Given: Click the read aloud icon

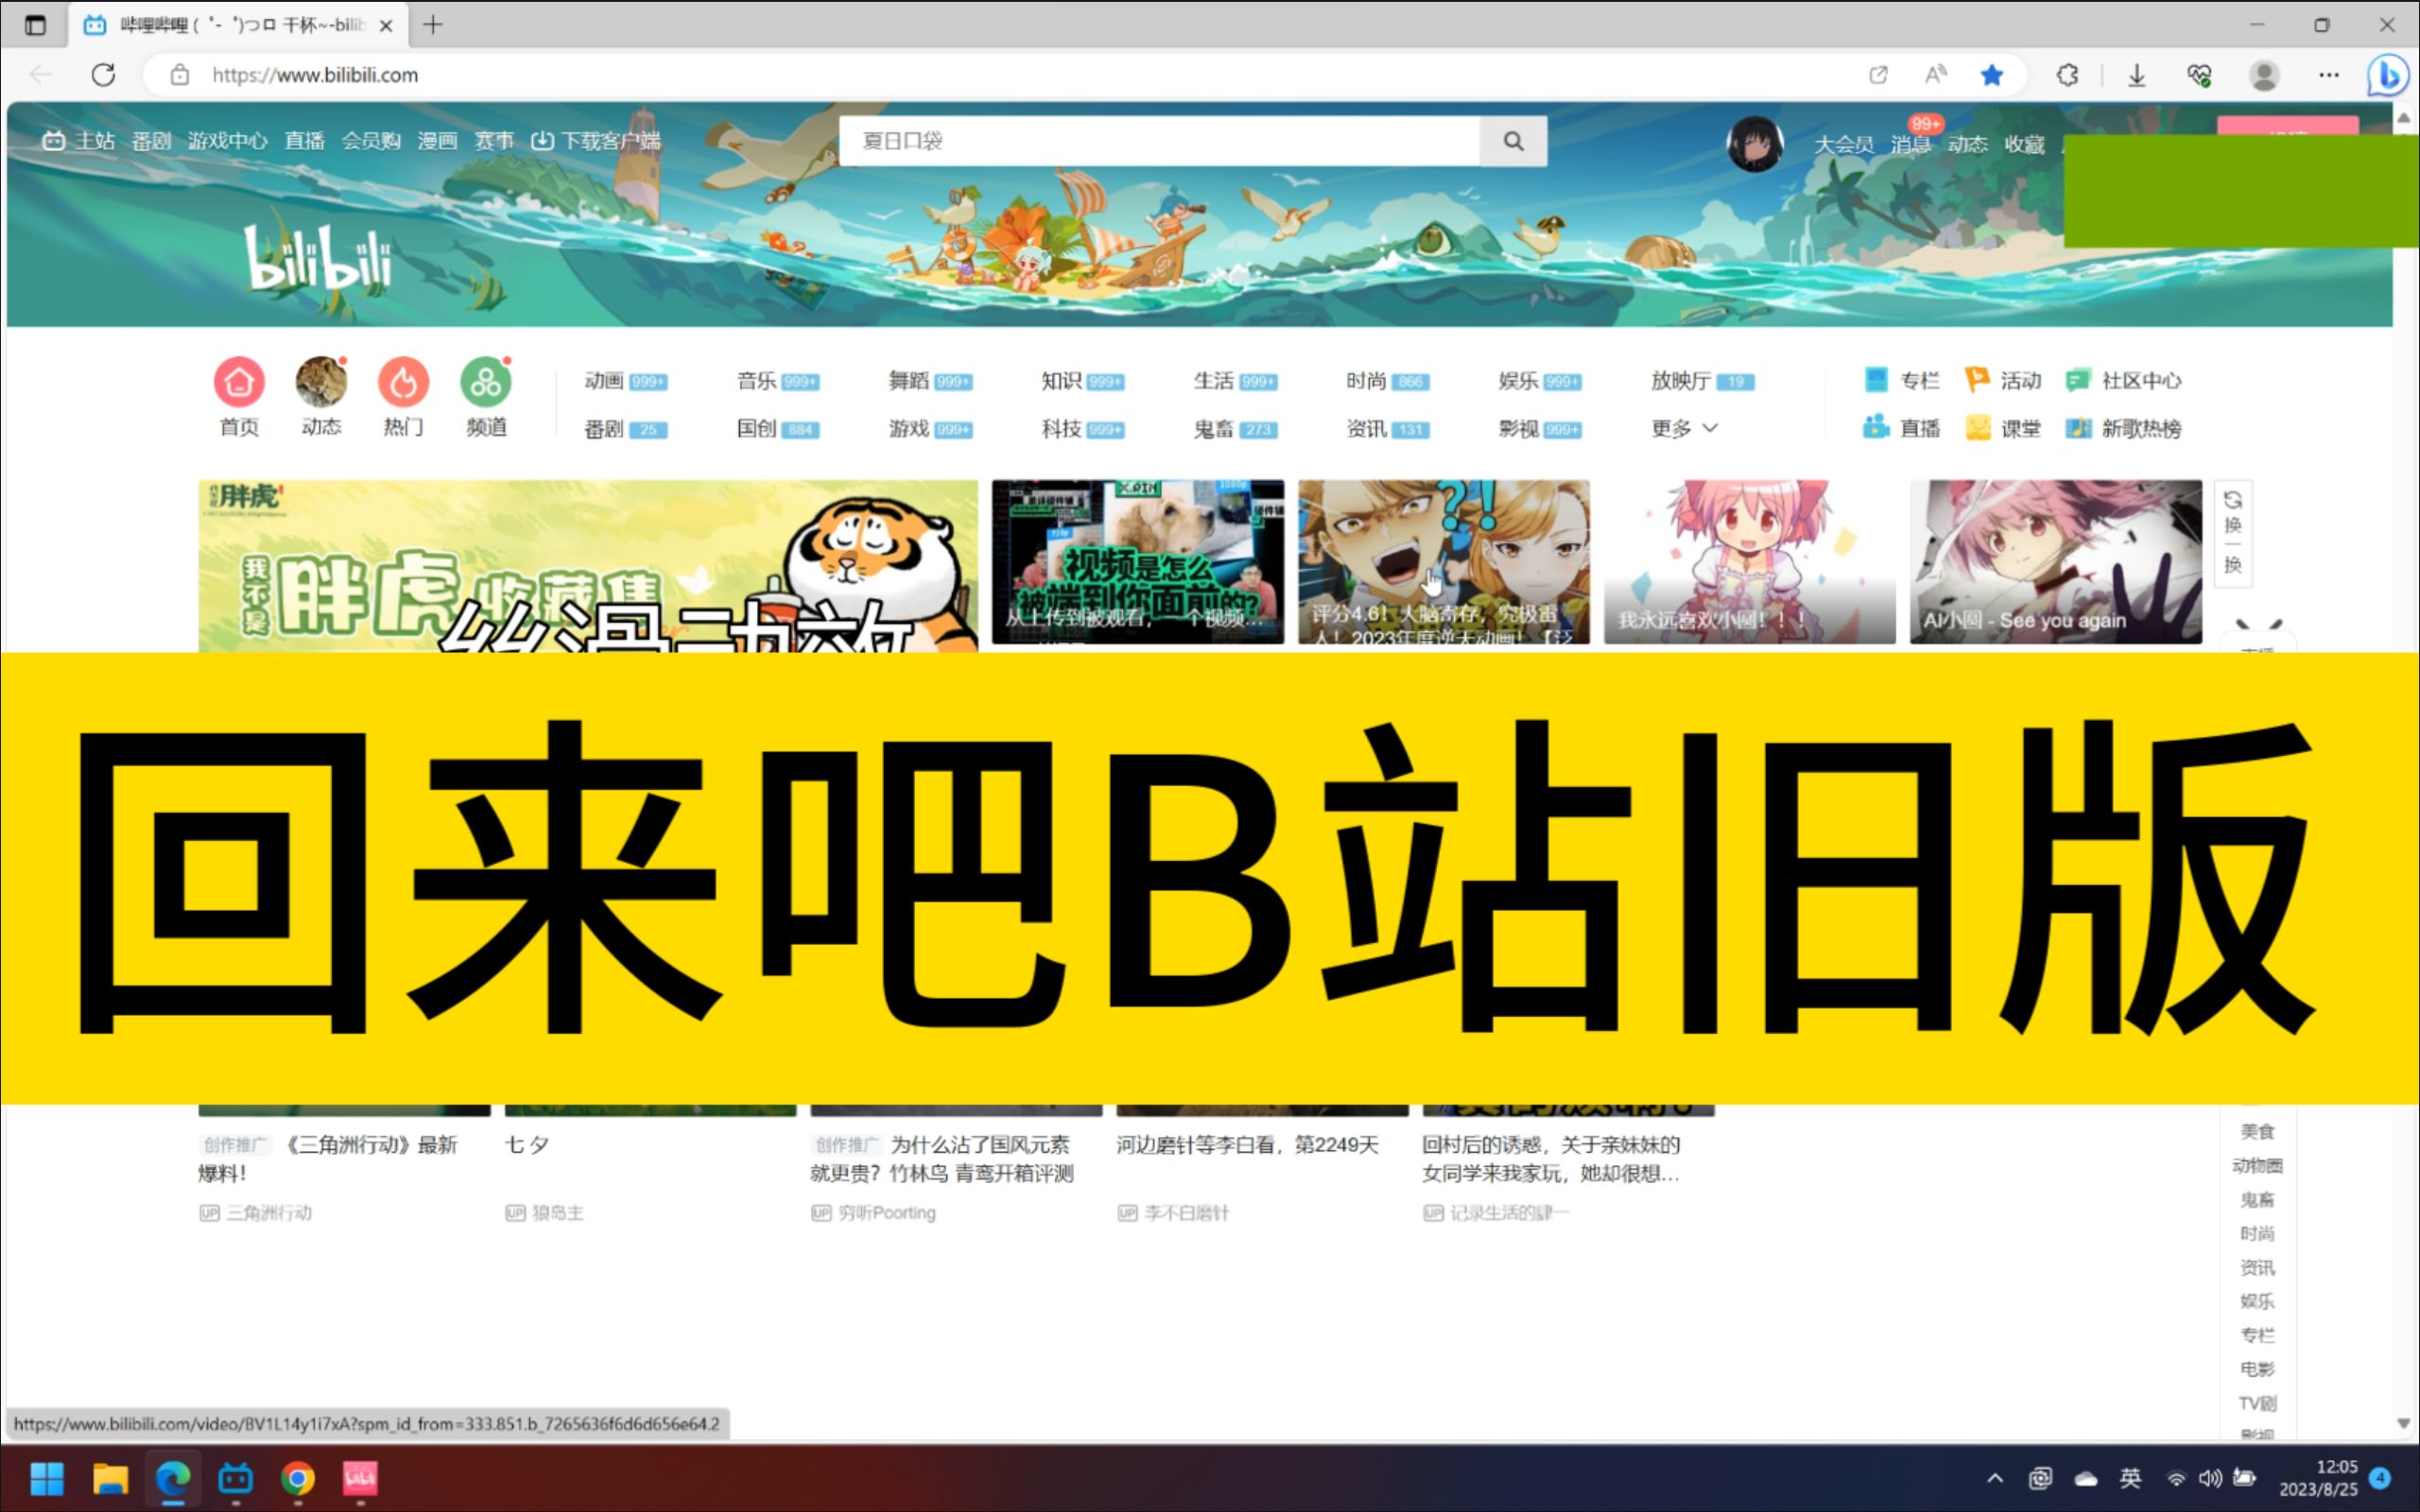Looking at the screenshot, I should pyautogui.click(x=1936, y=75).
